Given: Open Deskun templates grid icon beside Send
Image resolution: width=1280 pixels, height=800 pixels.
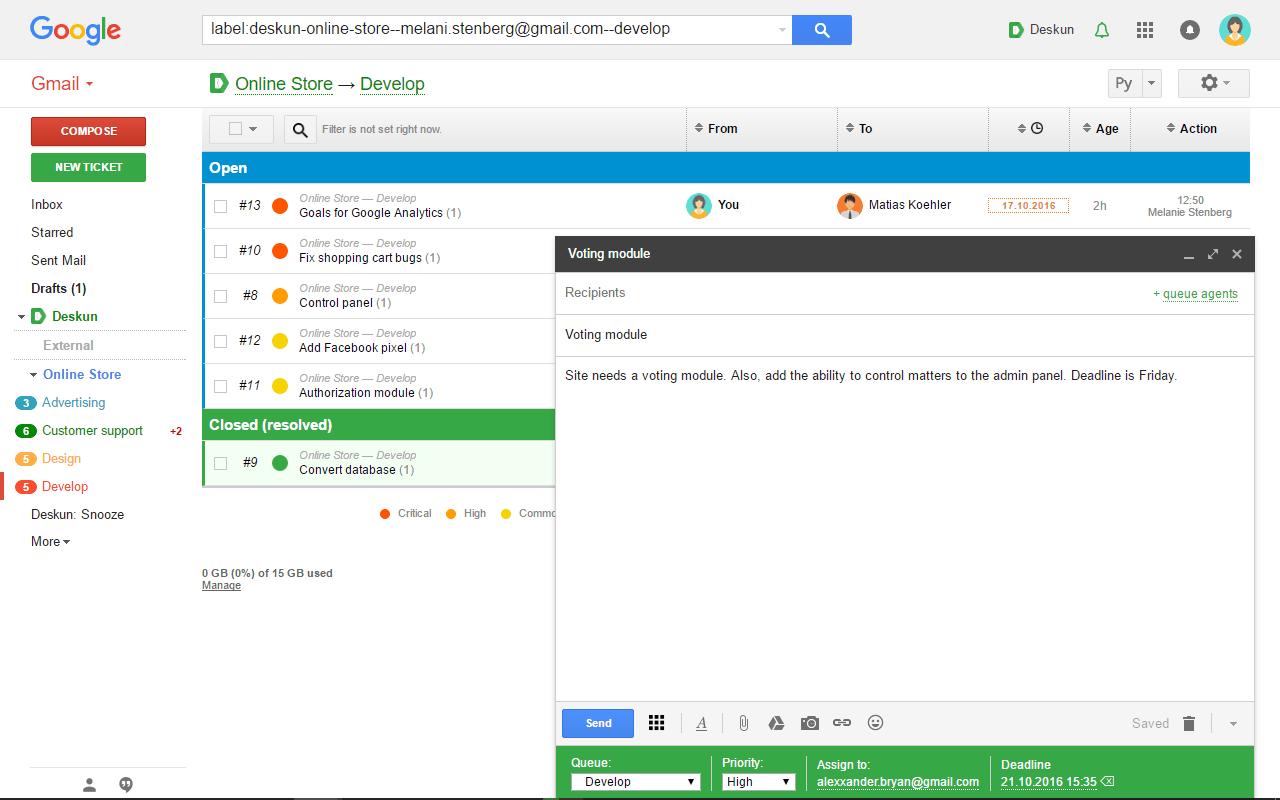Looking at the screenshot, I should pyautogui.click(x=656, y=723).
